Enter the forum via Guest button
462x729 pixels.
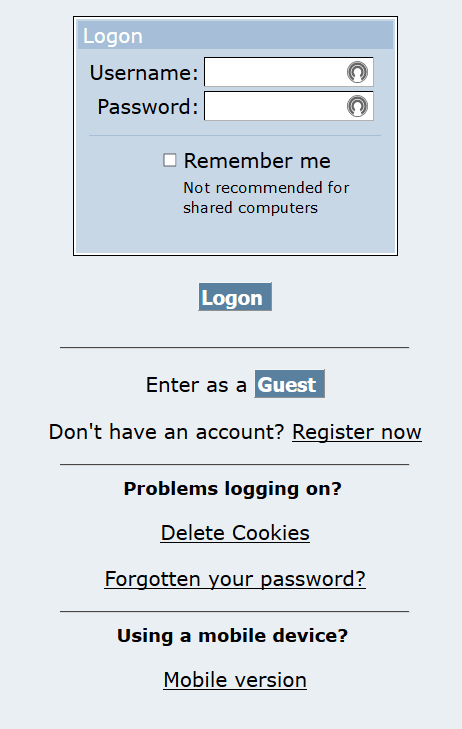(289, 384)
